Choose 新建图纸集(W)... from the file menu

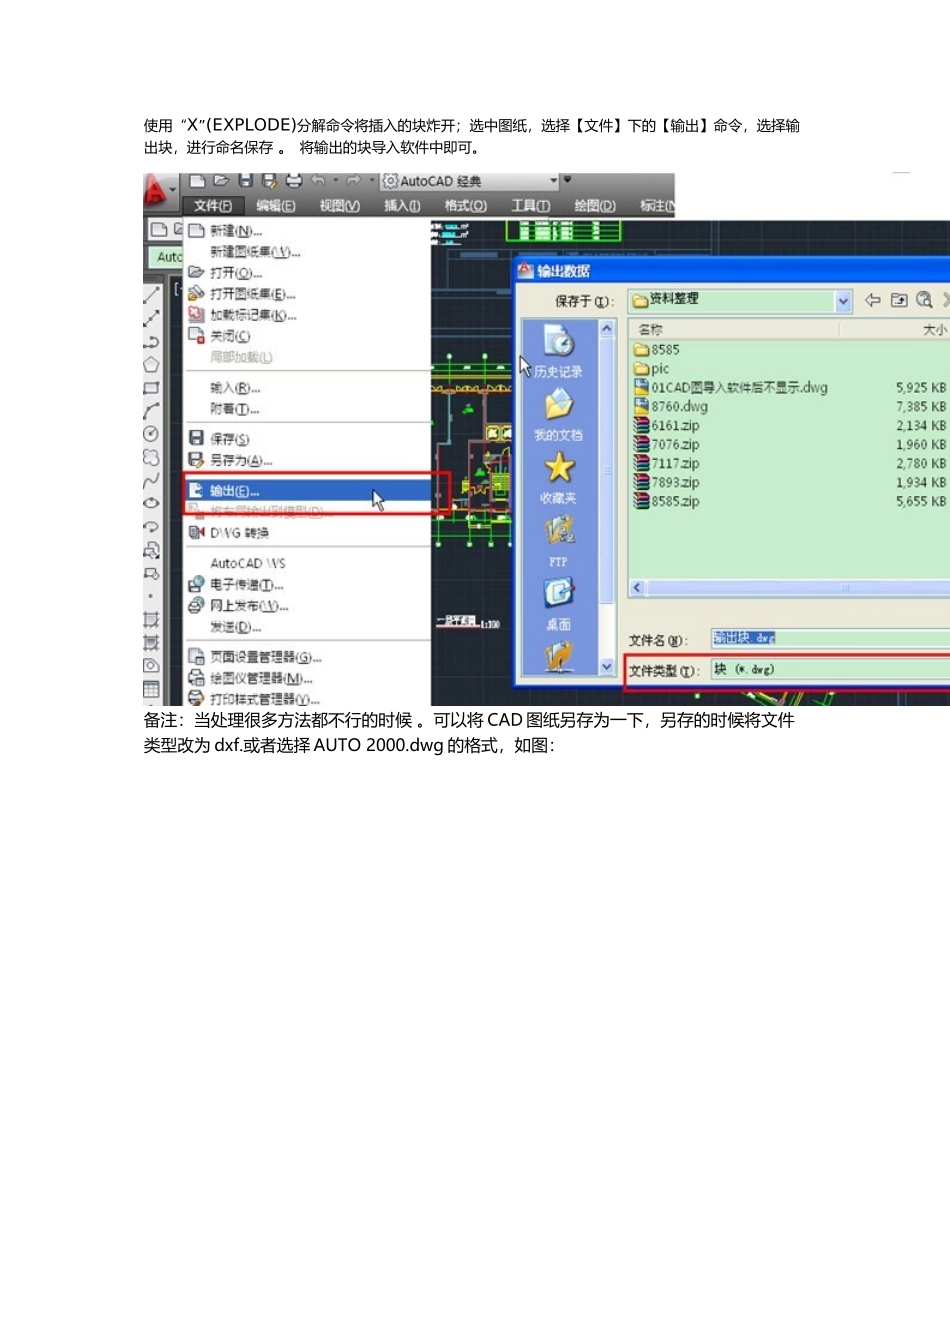[x=308, y=252]
